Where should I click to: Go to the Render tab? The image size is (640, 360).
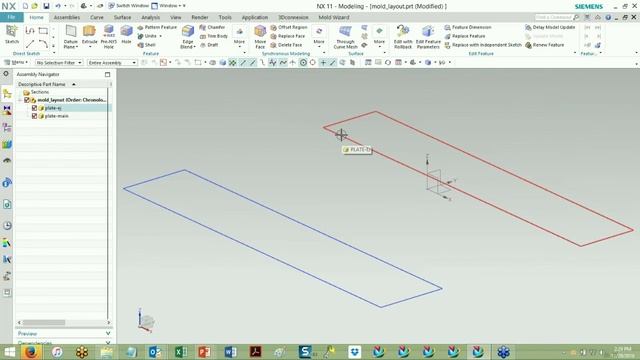pos(200,17)
